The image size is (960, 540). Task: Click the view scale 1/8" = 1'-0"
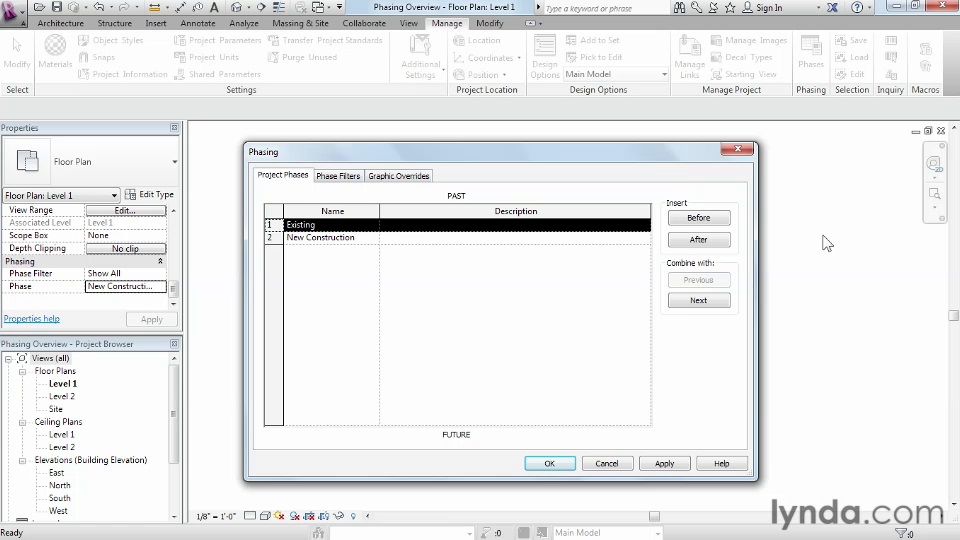tap(216, 516)
